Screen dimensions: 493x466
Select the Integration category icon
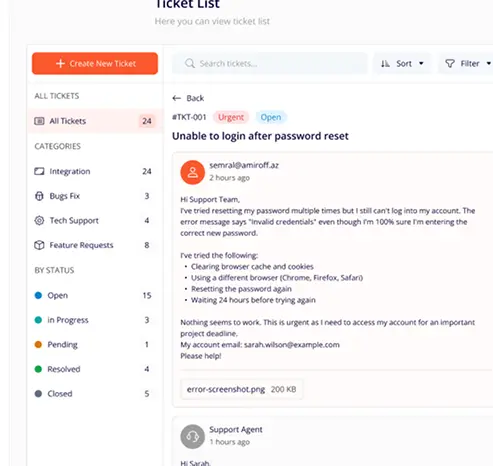pyautogui.click(x=39, y=171)
